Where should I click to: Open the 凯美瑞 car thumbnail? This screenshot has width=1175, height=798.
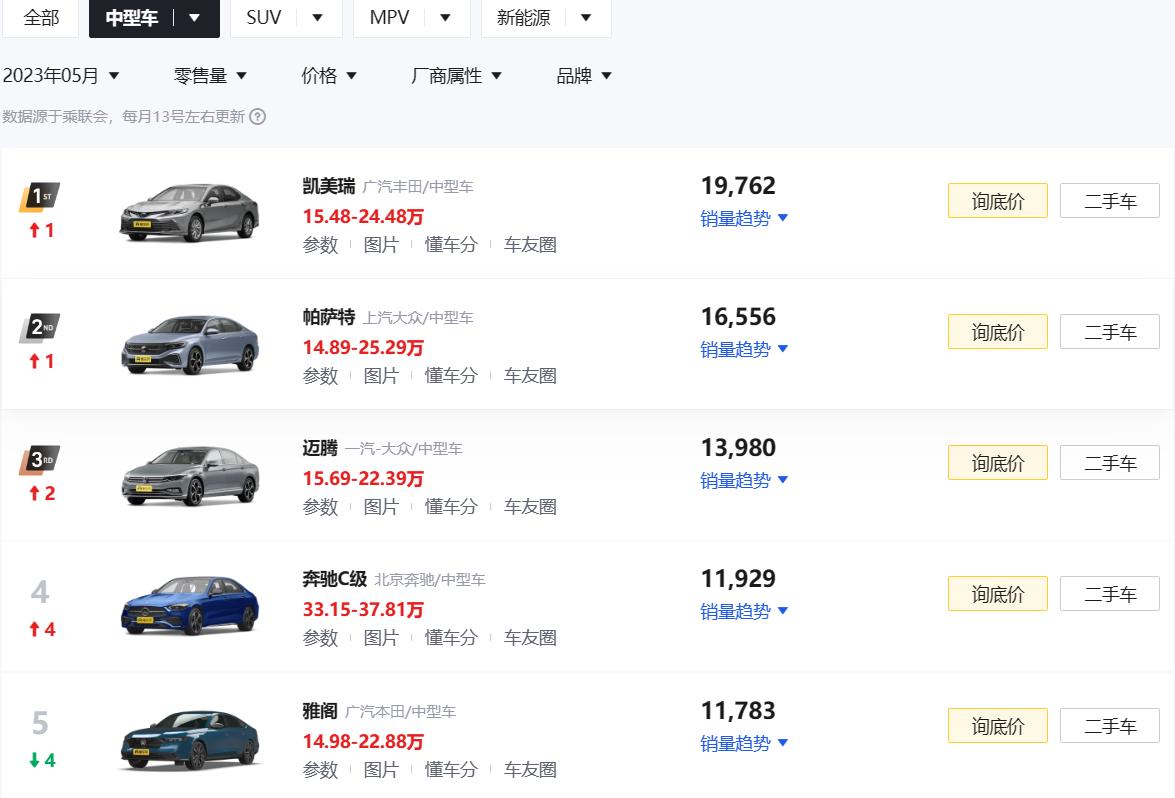(189, 213)
